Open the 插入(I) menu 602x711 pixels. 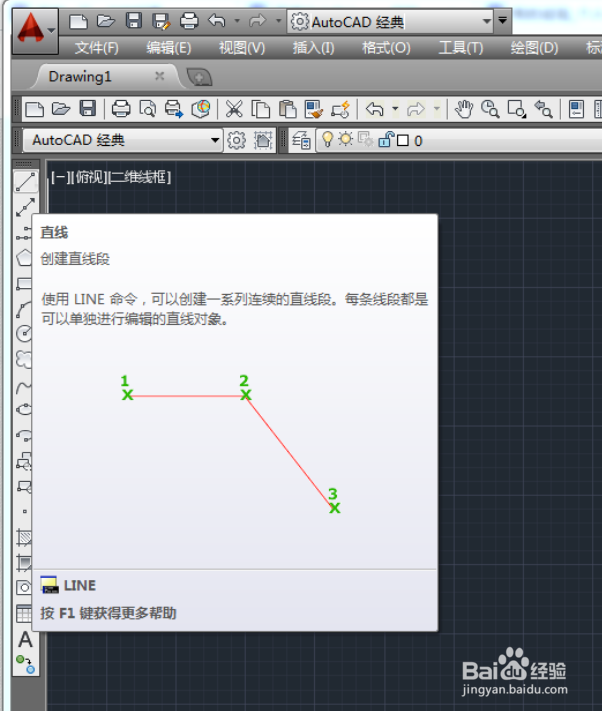coord(313,48)
